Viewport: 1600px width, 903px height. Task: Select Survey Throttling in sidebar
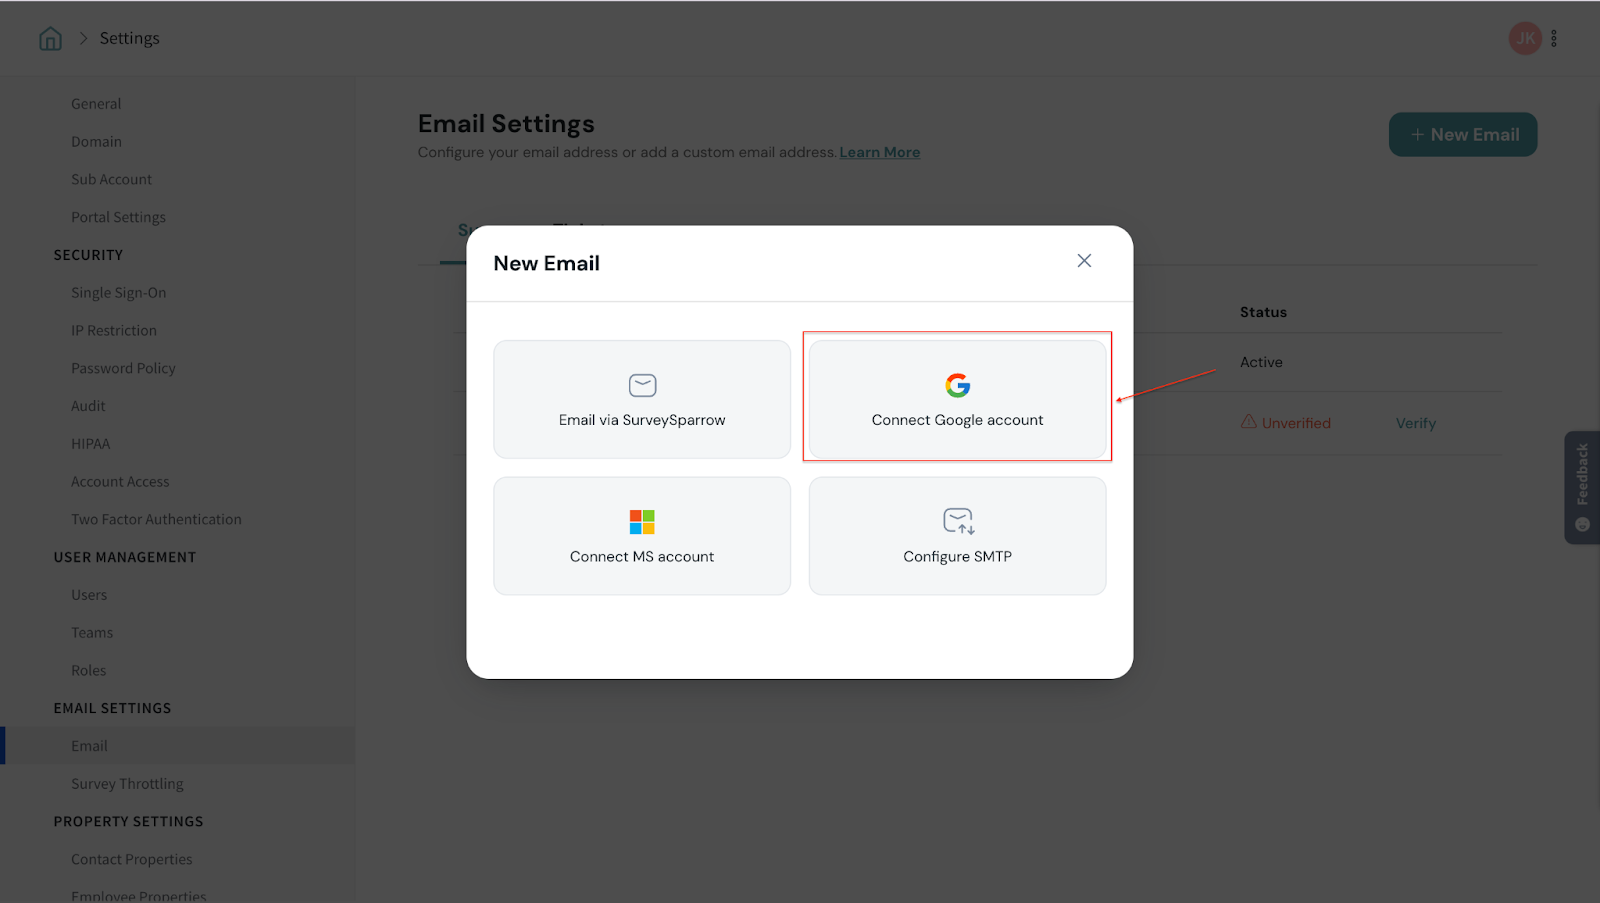pos(127,784)
